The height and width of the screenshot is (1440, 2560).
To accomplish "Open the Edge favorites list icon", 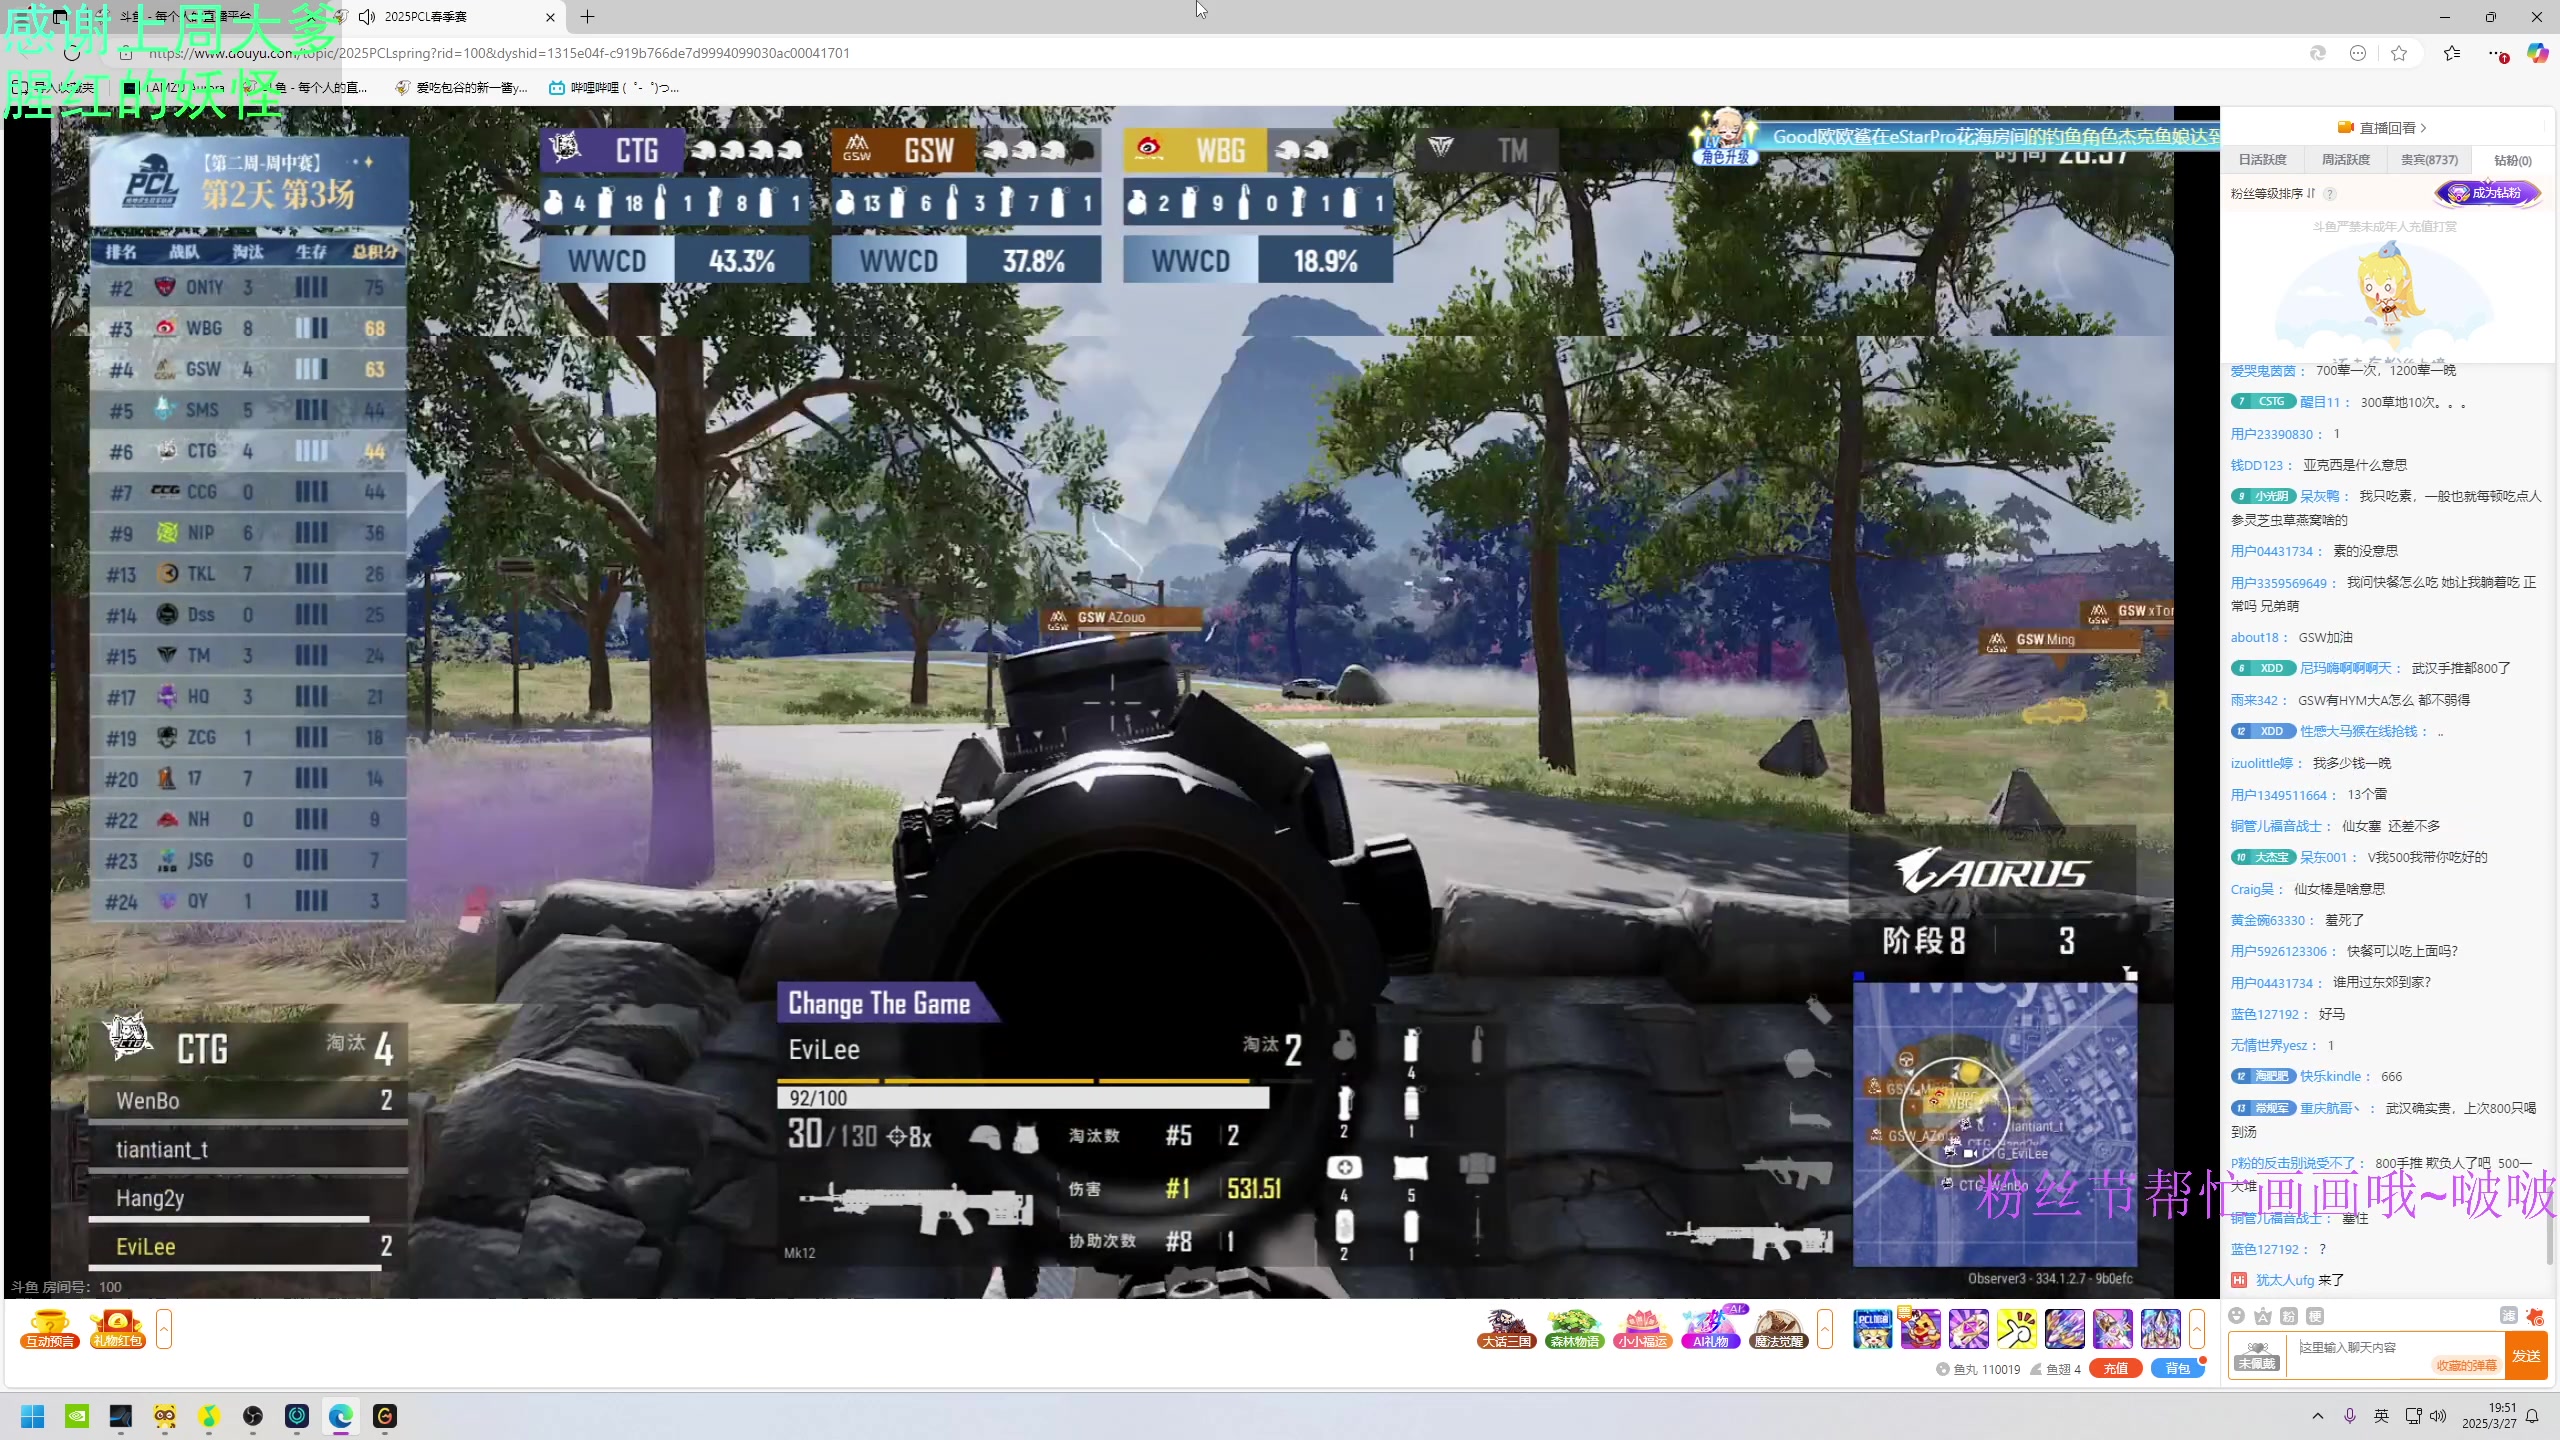I will (x=2452, y=53).
